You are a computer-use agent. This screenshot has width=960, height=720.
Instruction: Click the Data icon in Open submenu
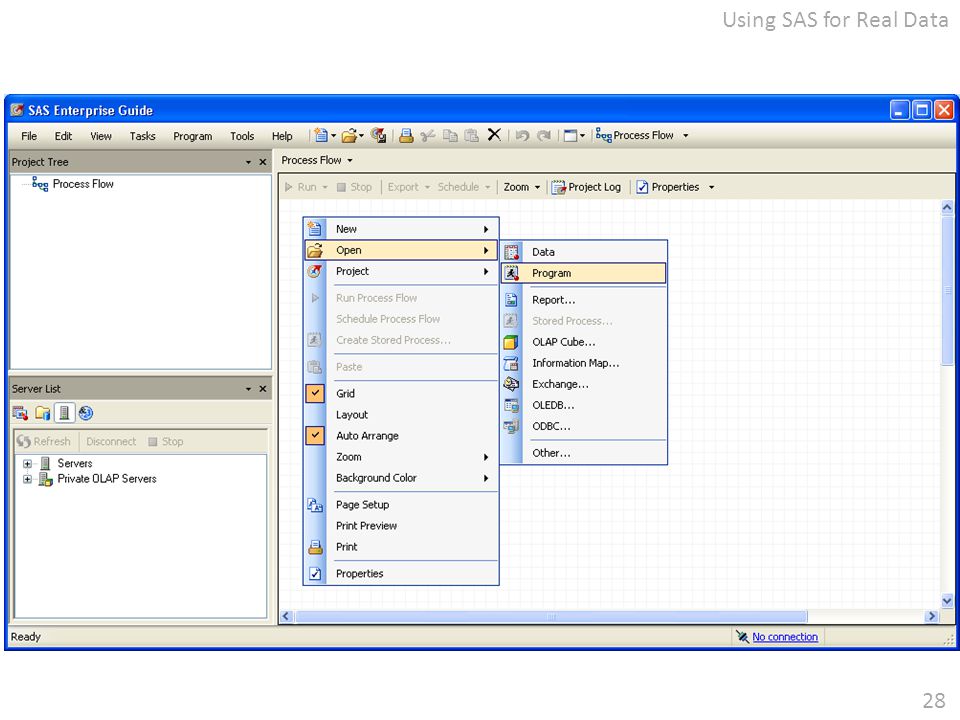coord(511,252)
